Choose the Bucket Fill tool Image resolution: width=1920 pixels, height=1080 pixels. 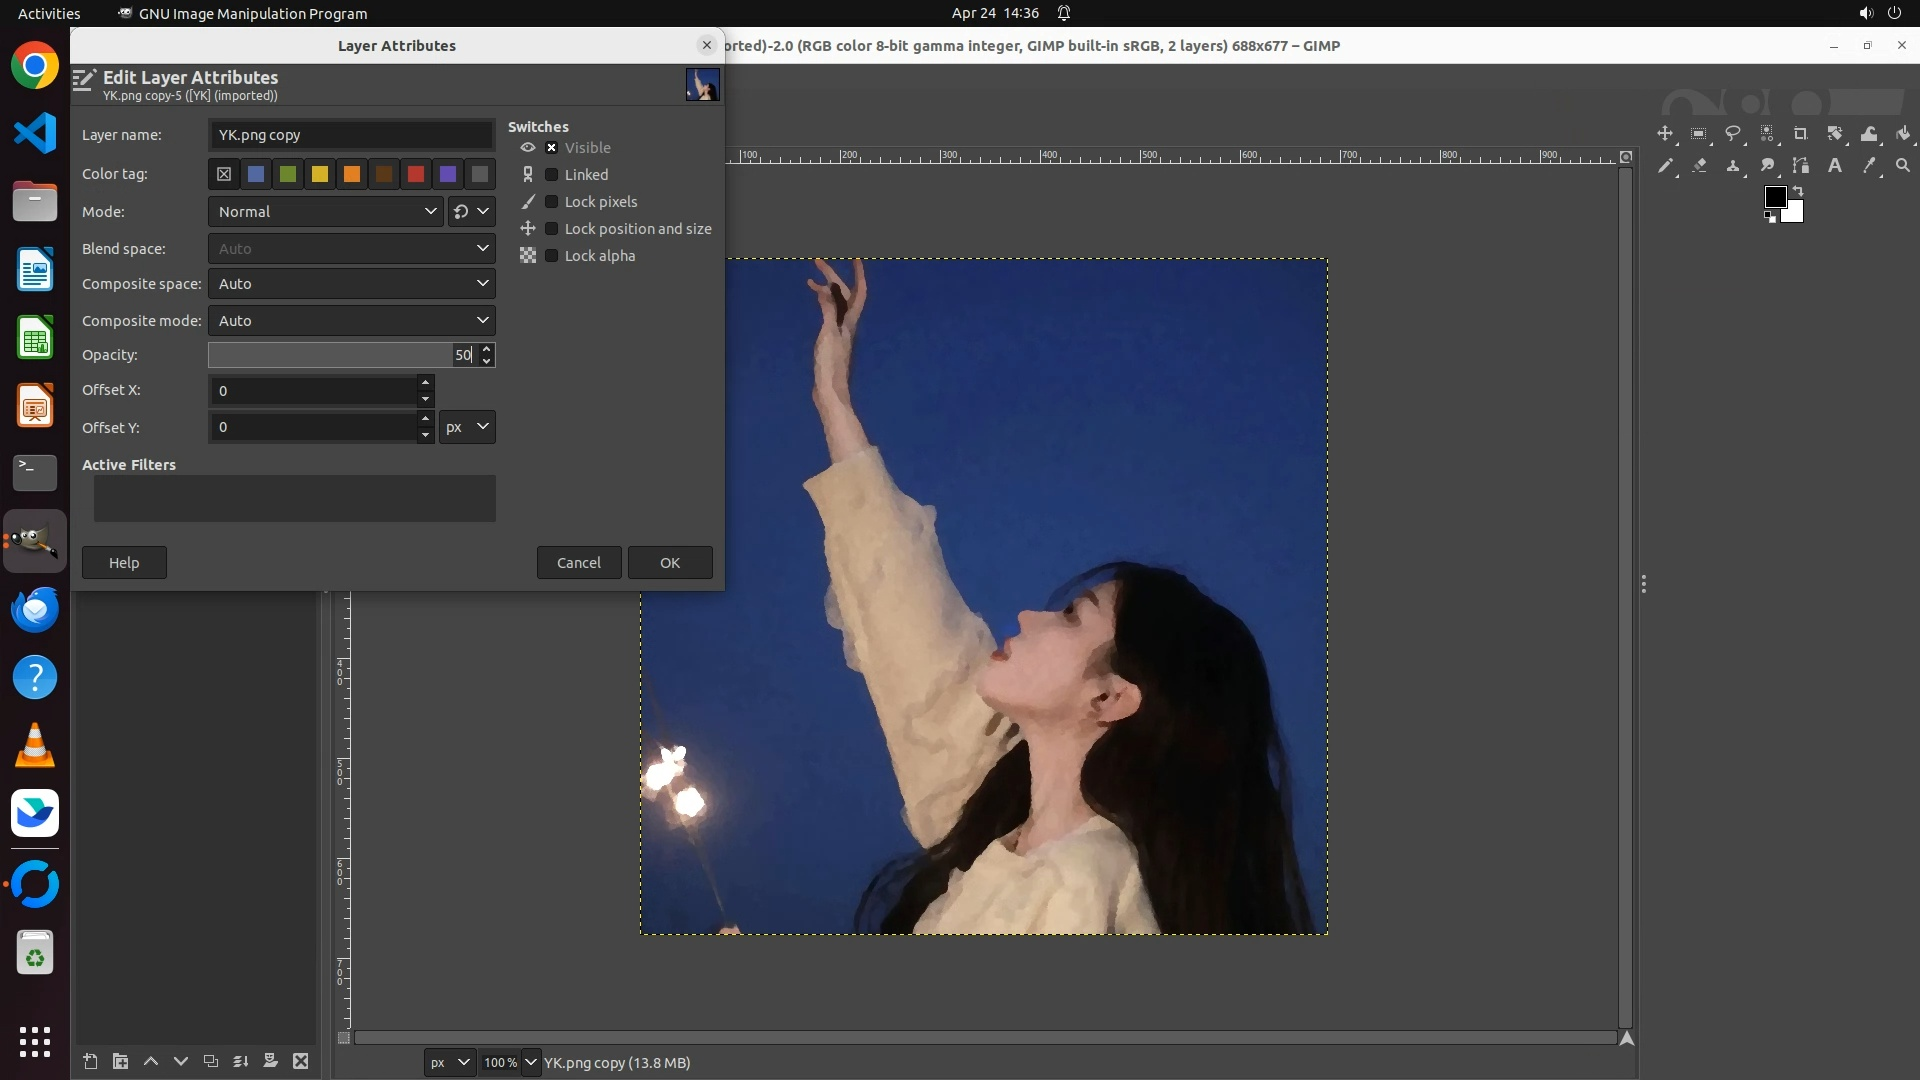1903,134
